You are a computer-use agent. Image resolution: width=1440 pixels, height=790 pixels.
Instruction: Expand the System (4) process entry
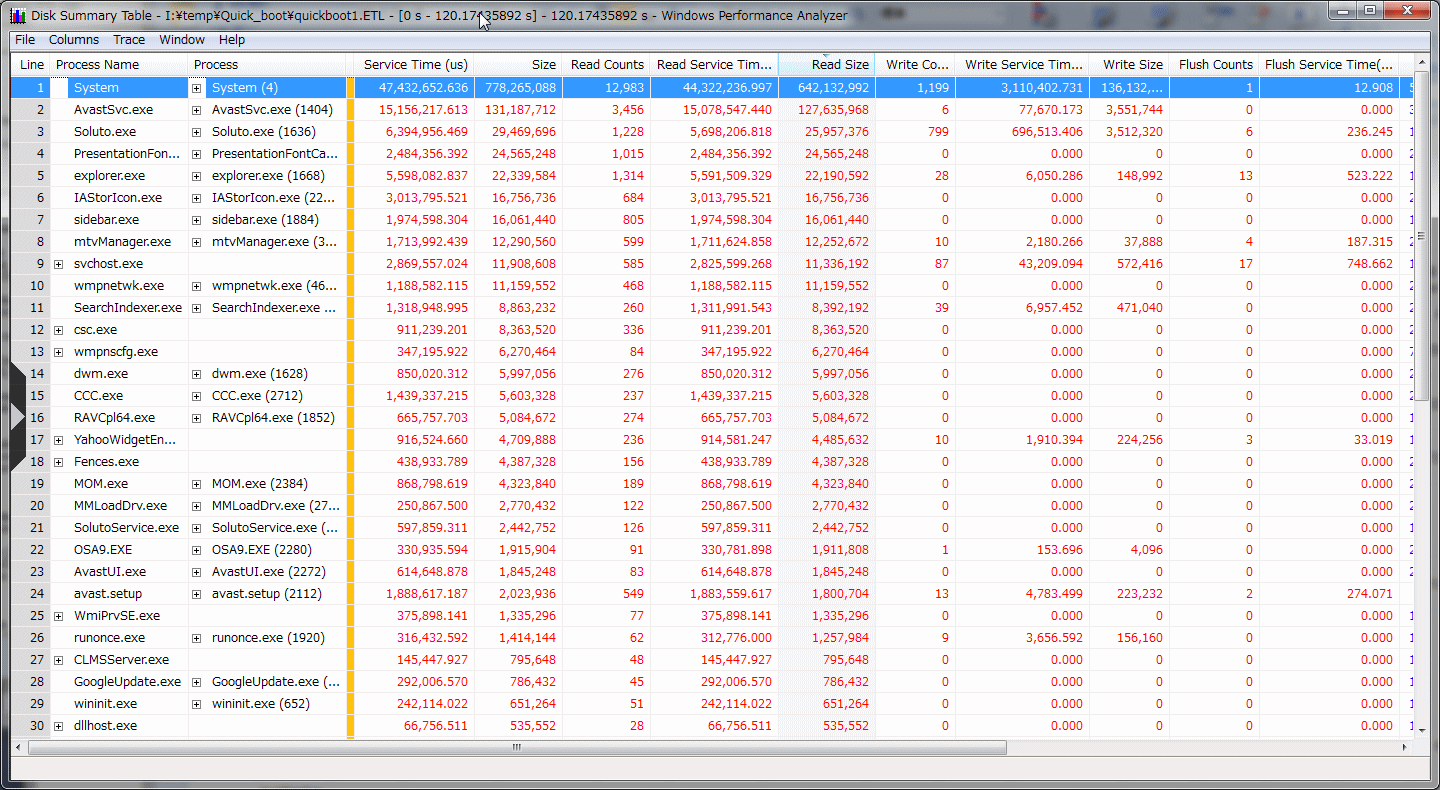point(197,88)
